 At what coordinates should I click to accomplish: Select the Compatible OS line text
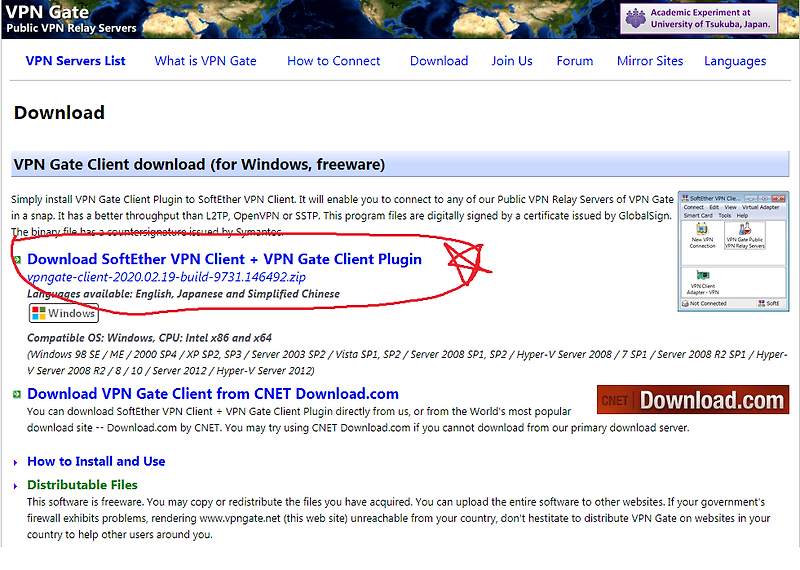click(149, 338)
